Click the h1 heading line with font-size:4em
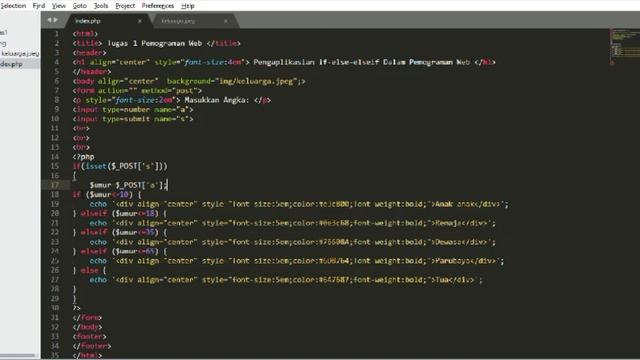 [x=284, y=62]
